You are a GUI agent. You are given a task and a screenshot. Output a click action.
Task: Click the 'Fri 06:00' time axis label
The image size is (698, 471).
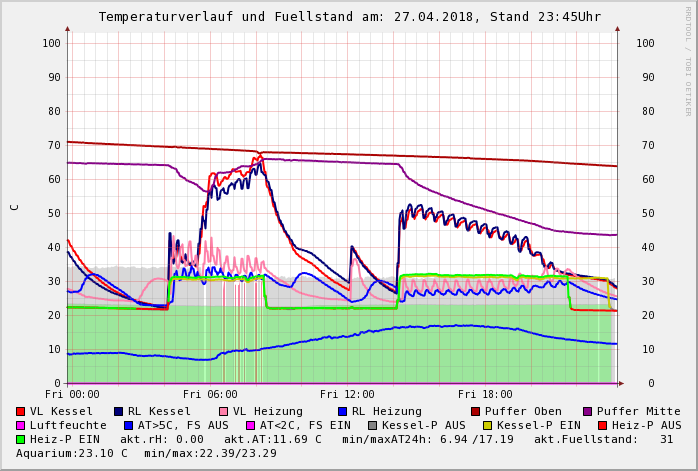(209, 394)
